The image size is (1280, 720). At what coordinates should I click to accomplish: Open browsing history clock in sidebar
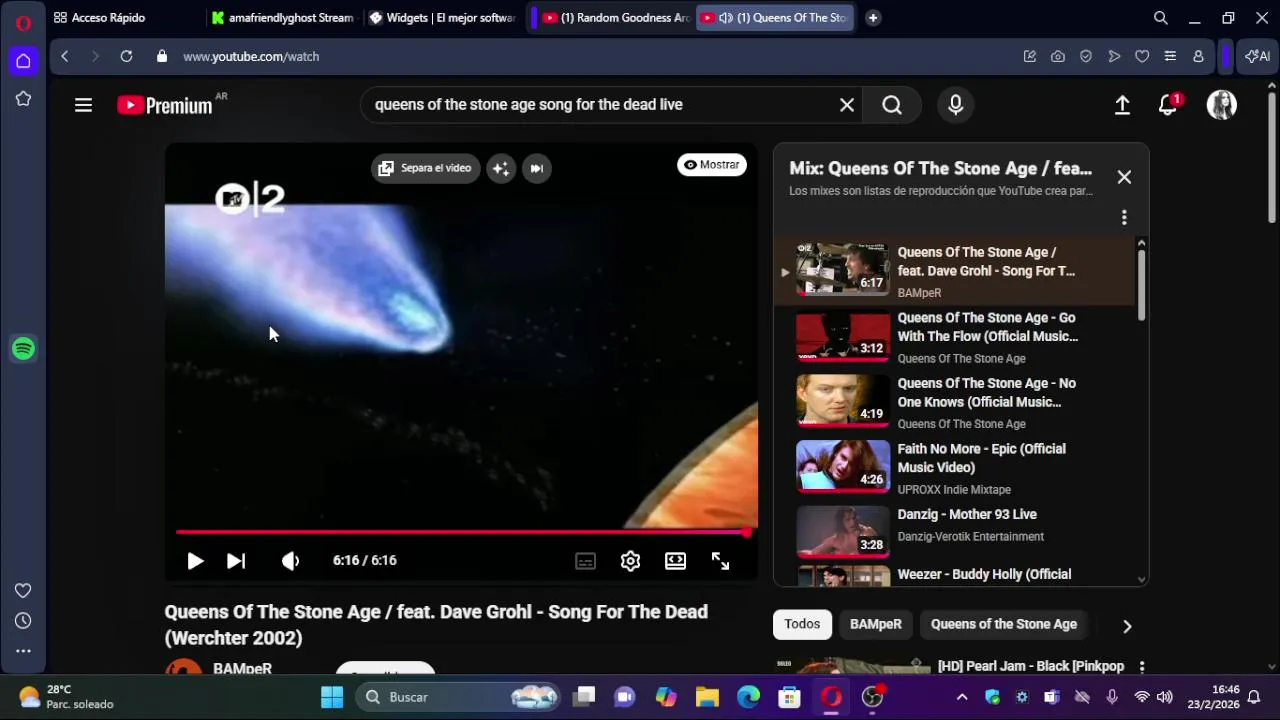(x=23, y=621)
